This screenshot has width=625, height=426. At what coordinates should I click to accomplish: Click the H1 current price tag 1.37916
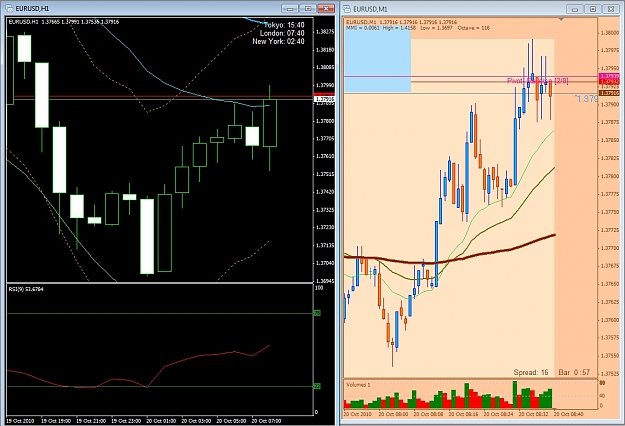tap(324, 98)
